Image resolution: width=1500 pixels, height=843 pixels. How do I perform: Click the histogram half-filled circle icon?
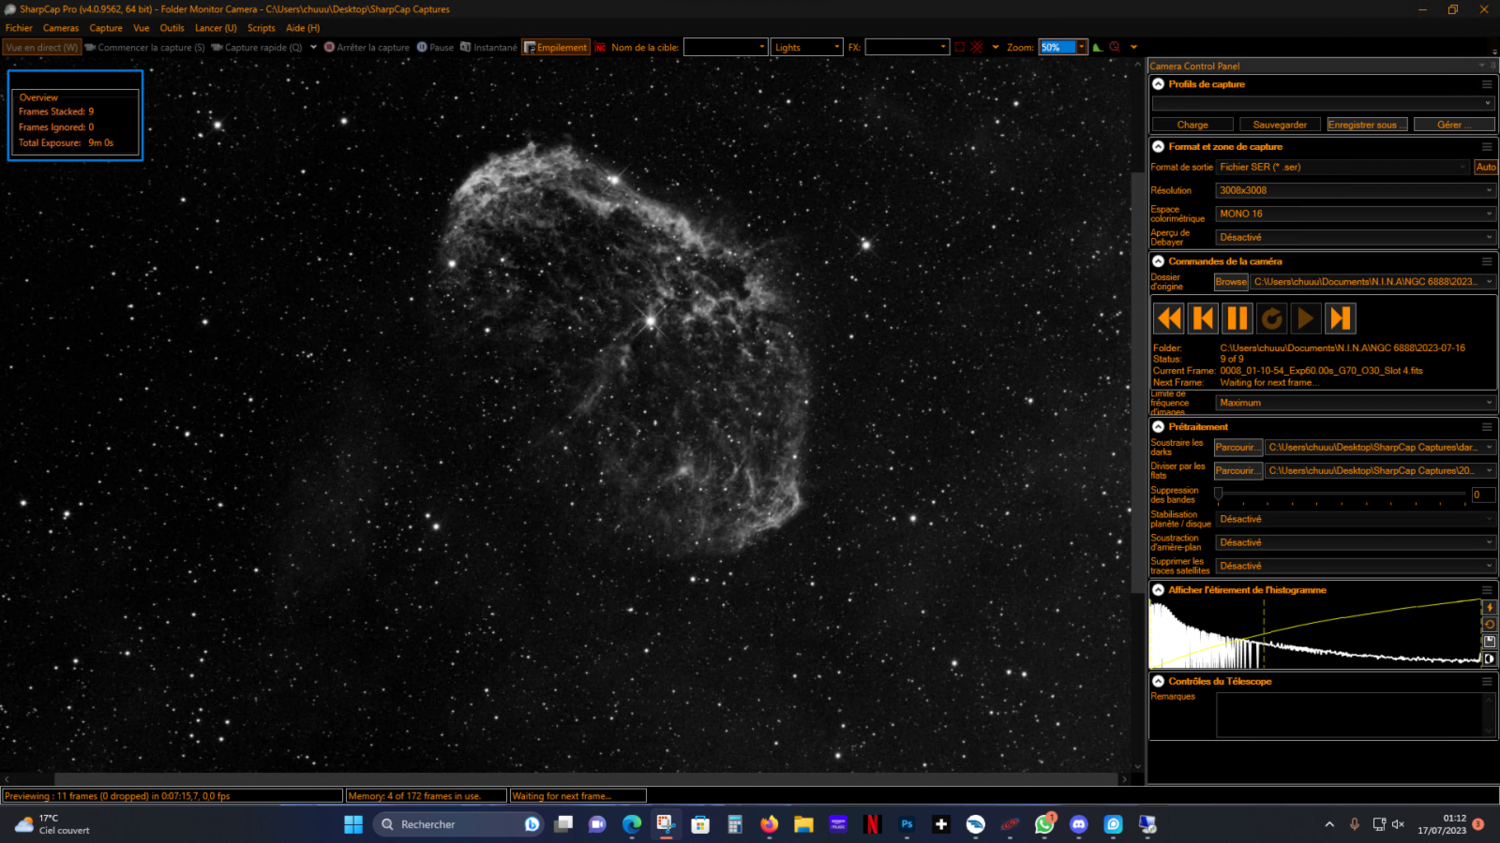1489,659
